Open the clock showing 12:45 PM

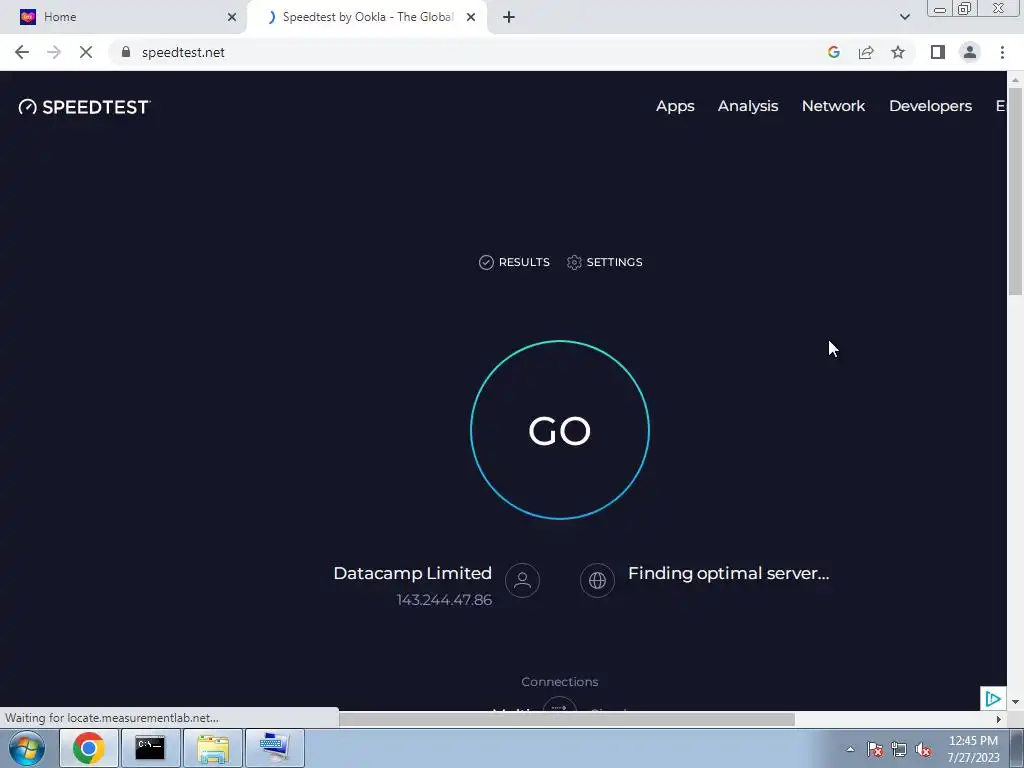(973, 749)
